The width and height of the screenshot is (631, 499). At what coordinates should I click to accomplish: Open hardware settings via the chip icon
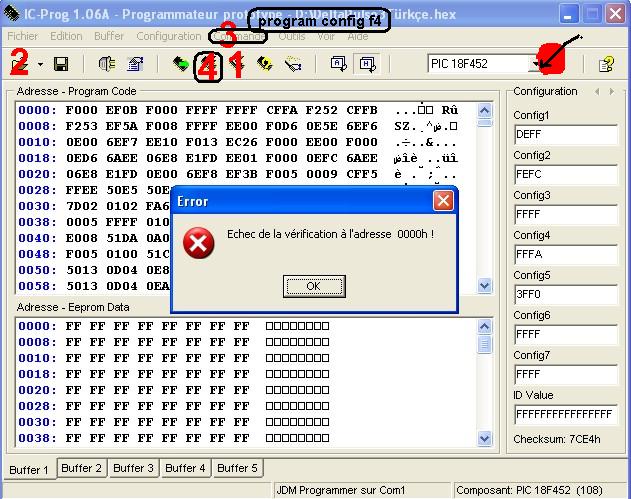coord(106,64)
